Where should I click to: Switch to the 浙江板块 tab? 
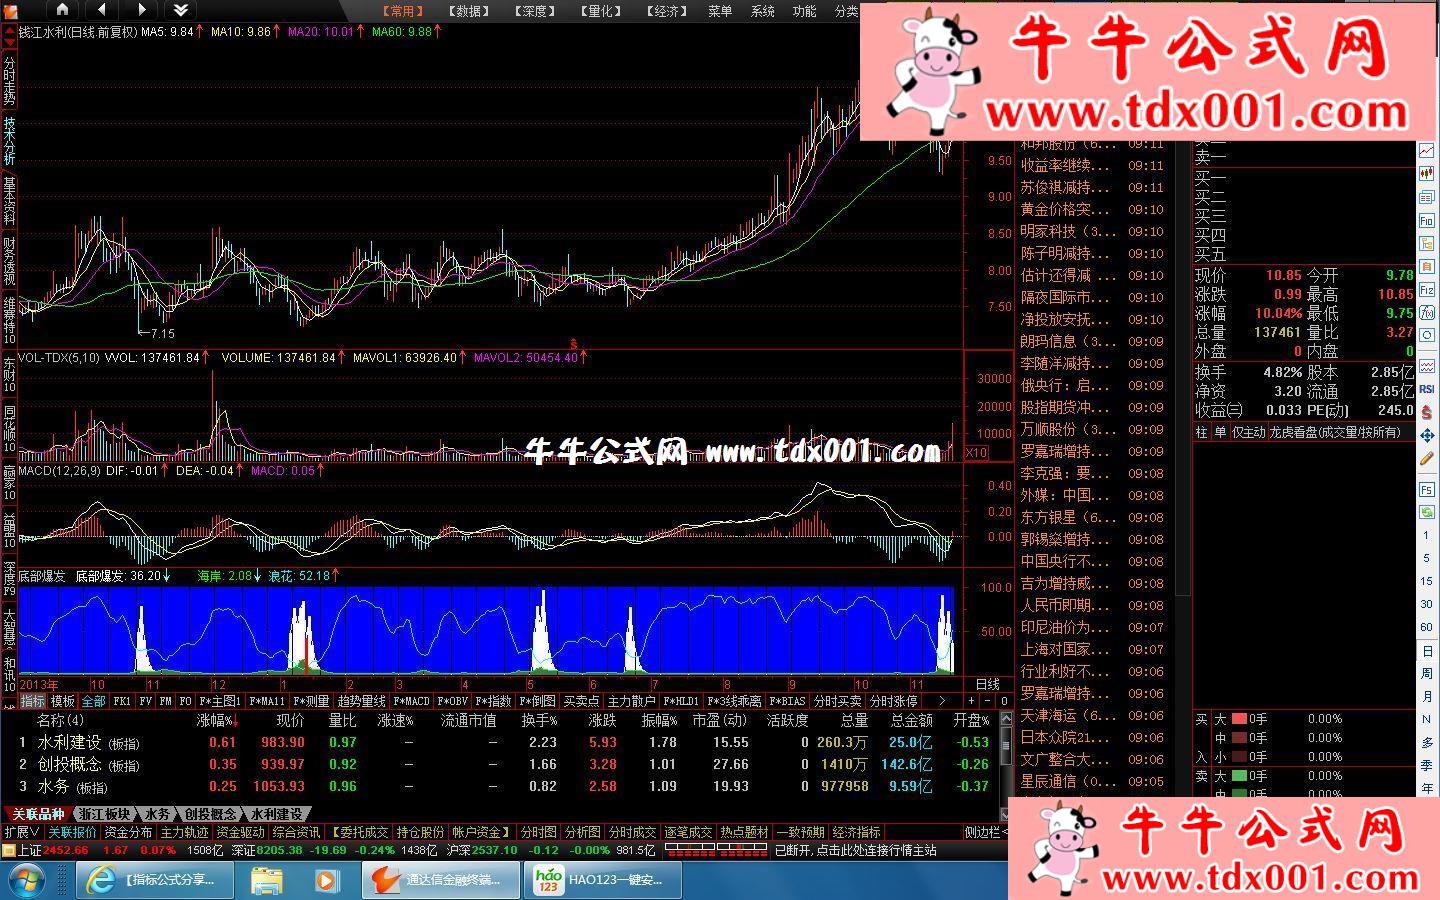(x=104, y=814)
